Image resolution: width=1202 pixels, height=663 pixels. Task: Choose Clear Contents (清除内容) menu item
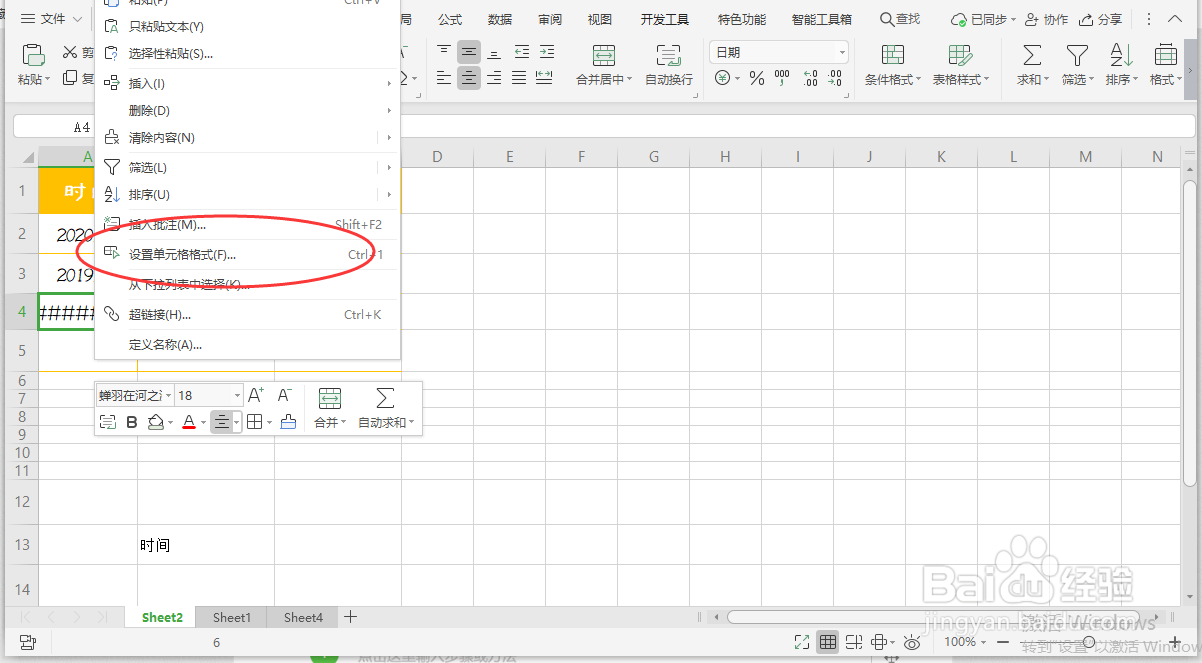point(247,138)
